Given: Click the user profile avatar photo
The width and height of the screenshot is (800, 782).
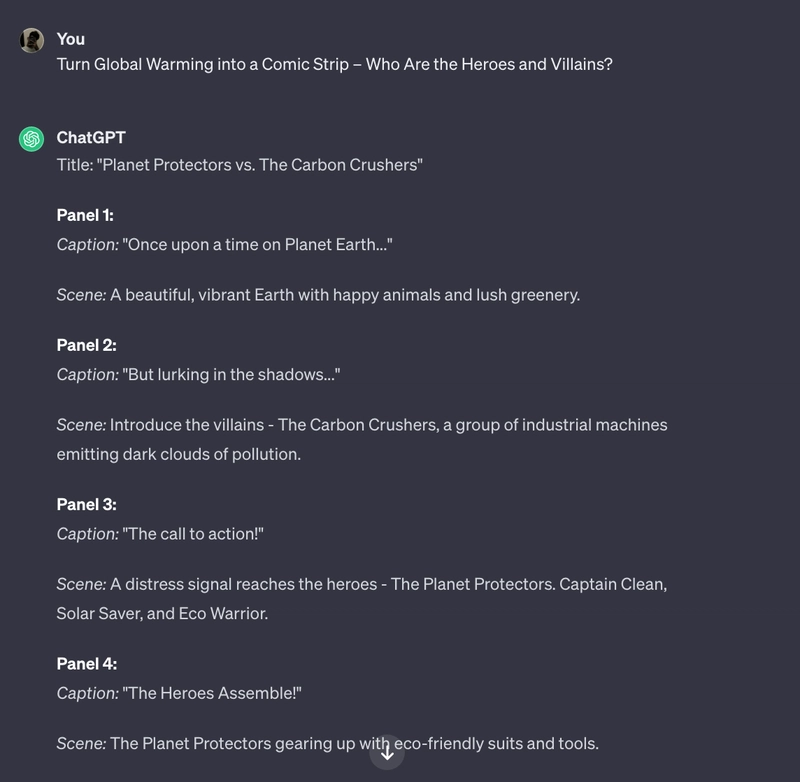Looking at the screenshot, I should (32, 40).
